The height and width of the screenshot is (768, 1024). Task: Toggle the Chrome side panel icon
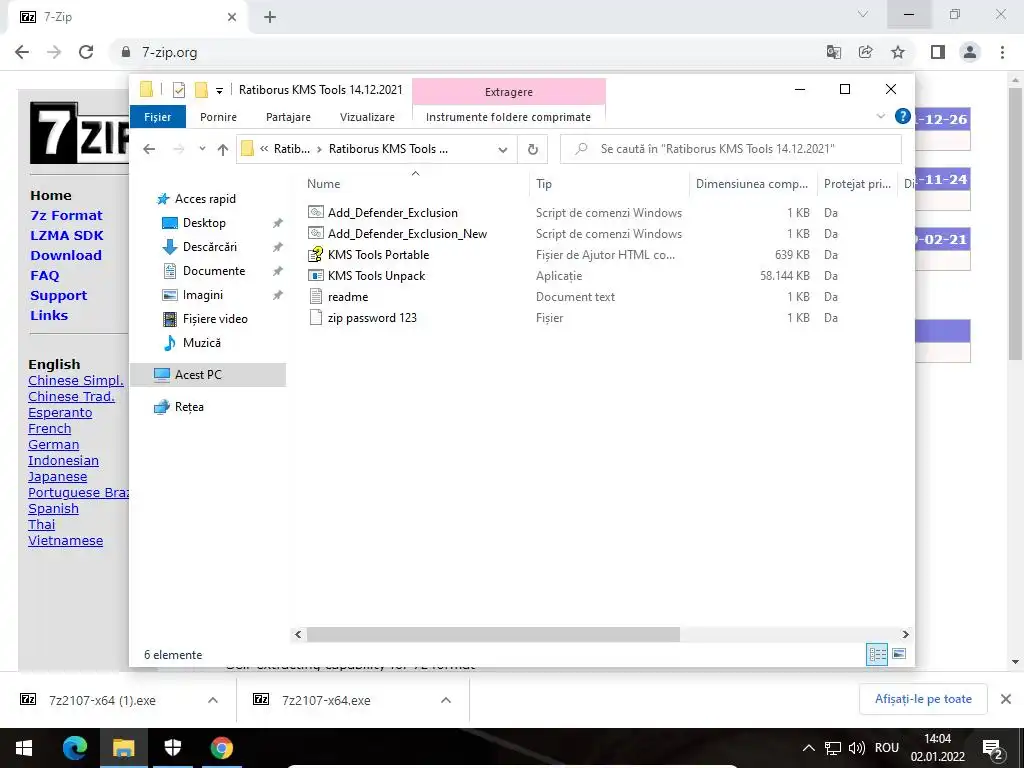[938, 52]
